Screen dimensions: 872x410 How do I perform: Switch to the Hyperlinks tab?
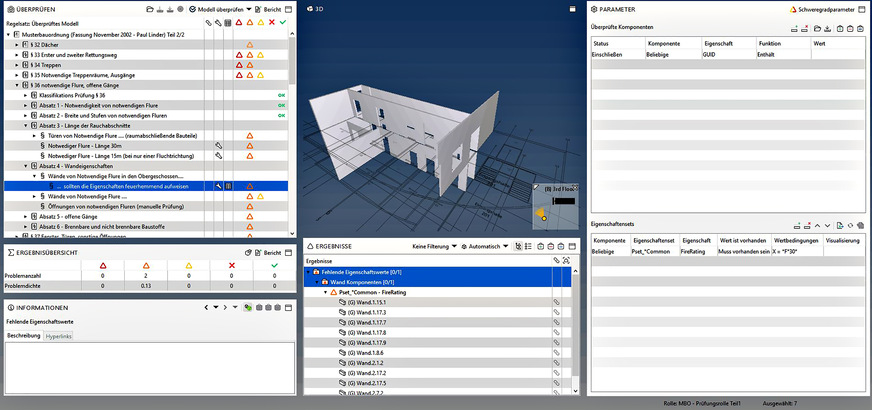click(60, 336)
